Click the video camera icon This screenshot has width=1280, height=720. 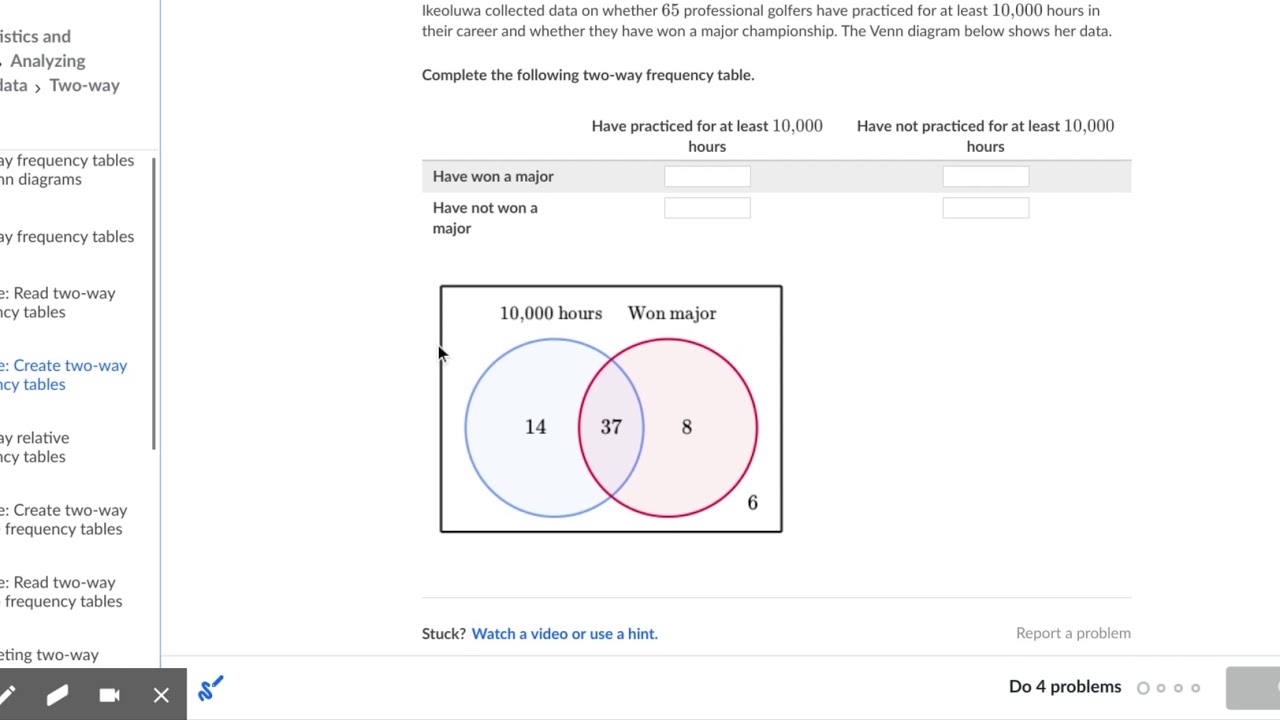(x=109, y=695)
